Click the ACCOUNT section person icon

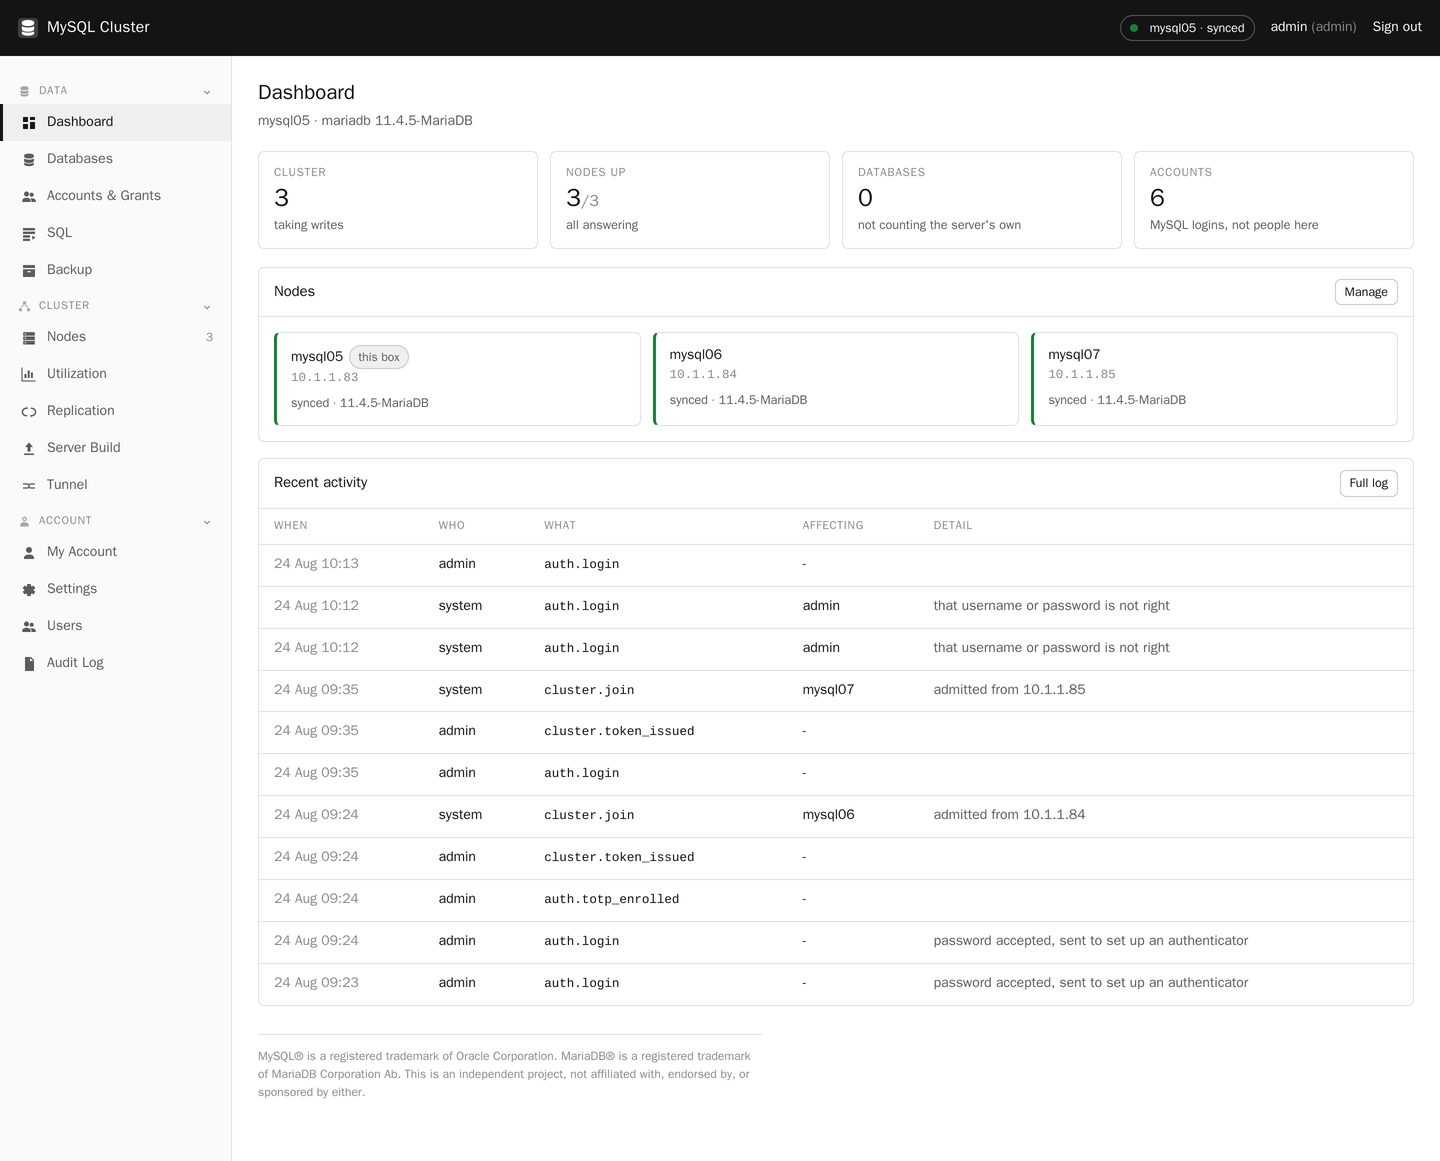click(x=24, y=521)
